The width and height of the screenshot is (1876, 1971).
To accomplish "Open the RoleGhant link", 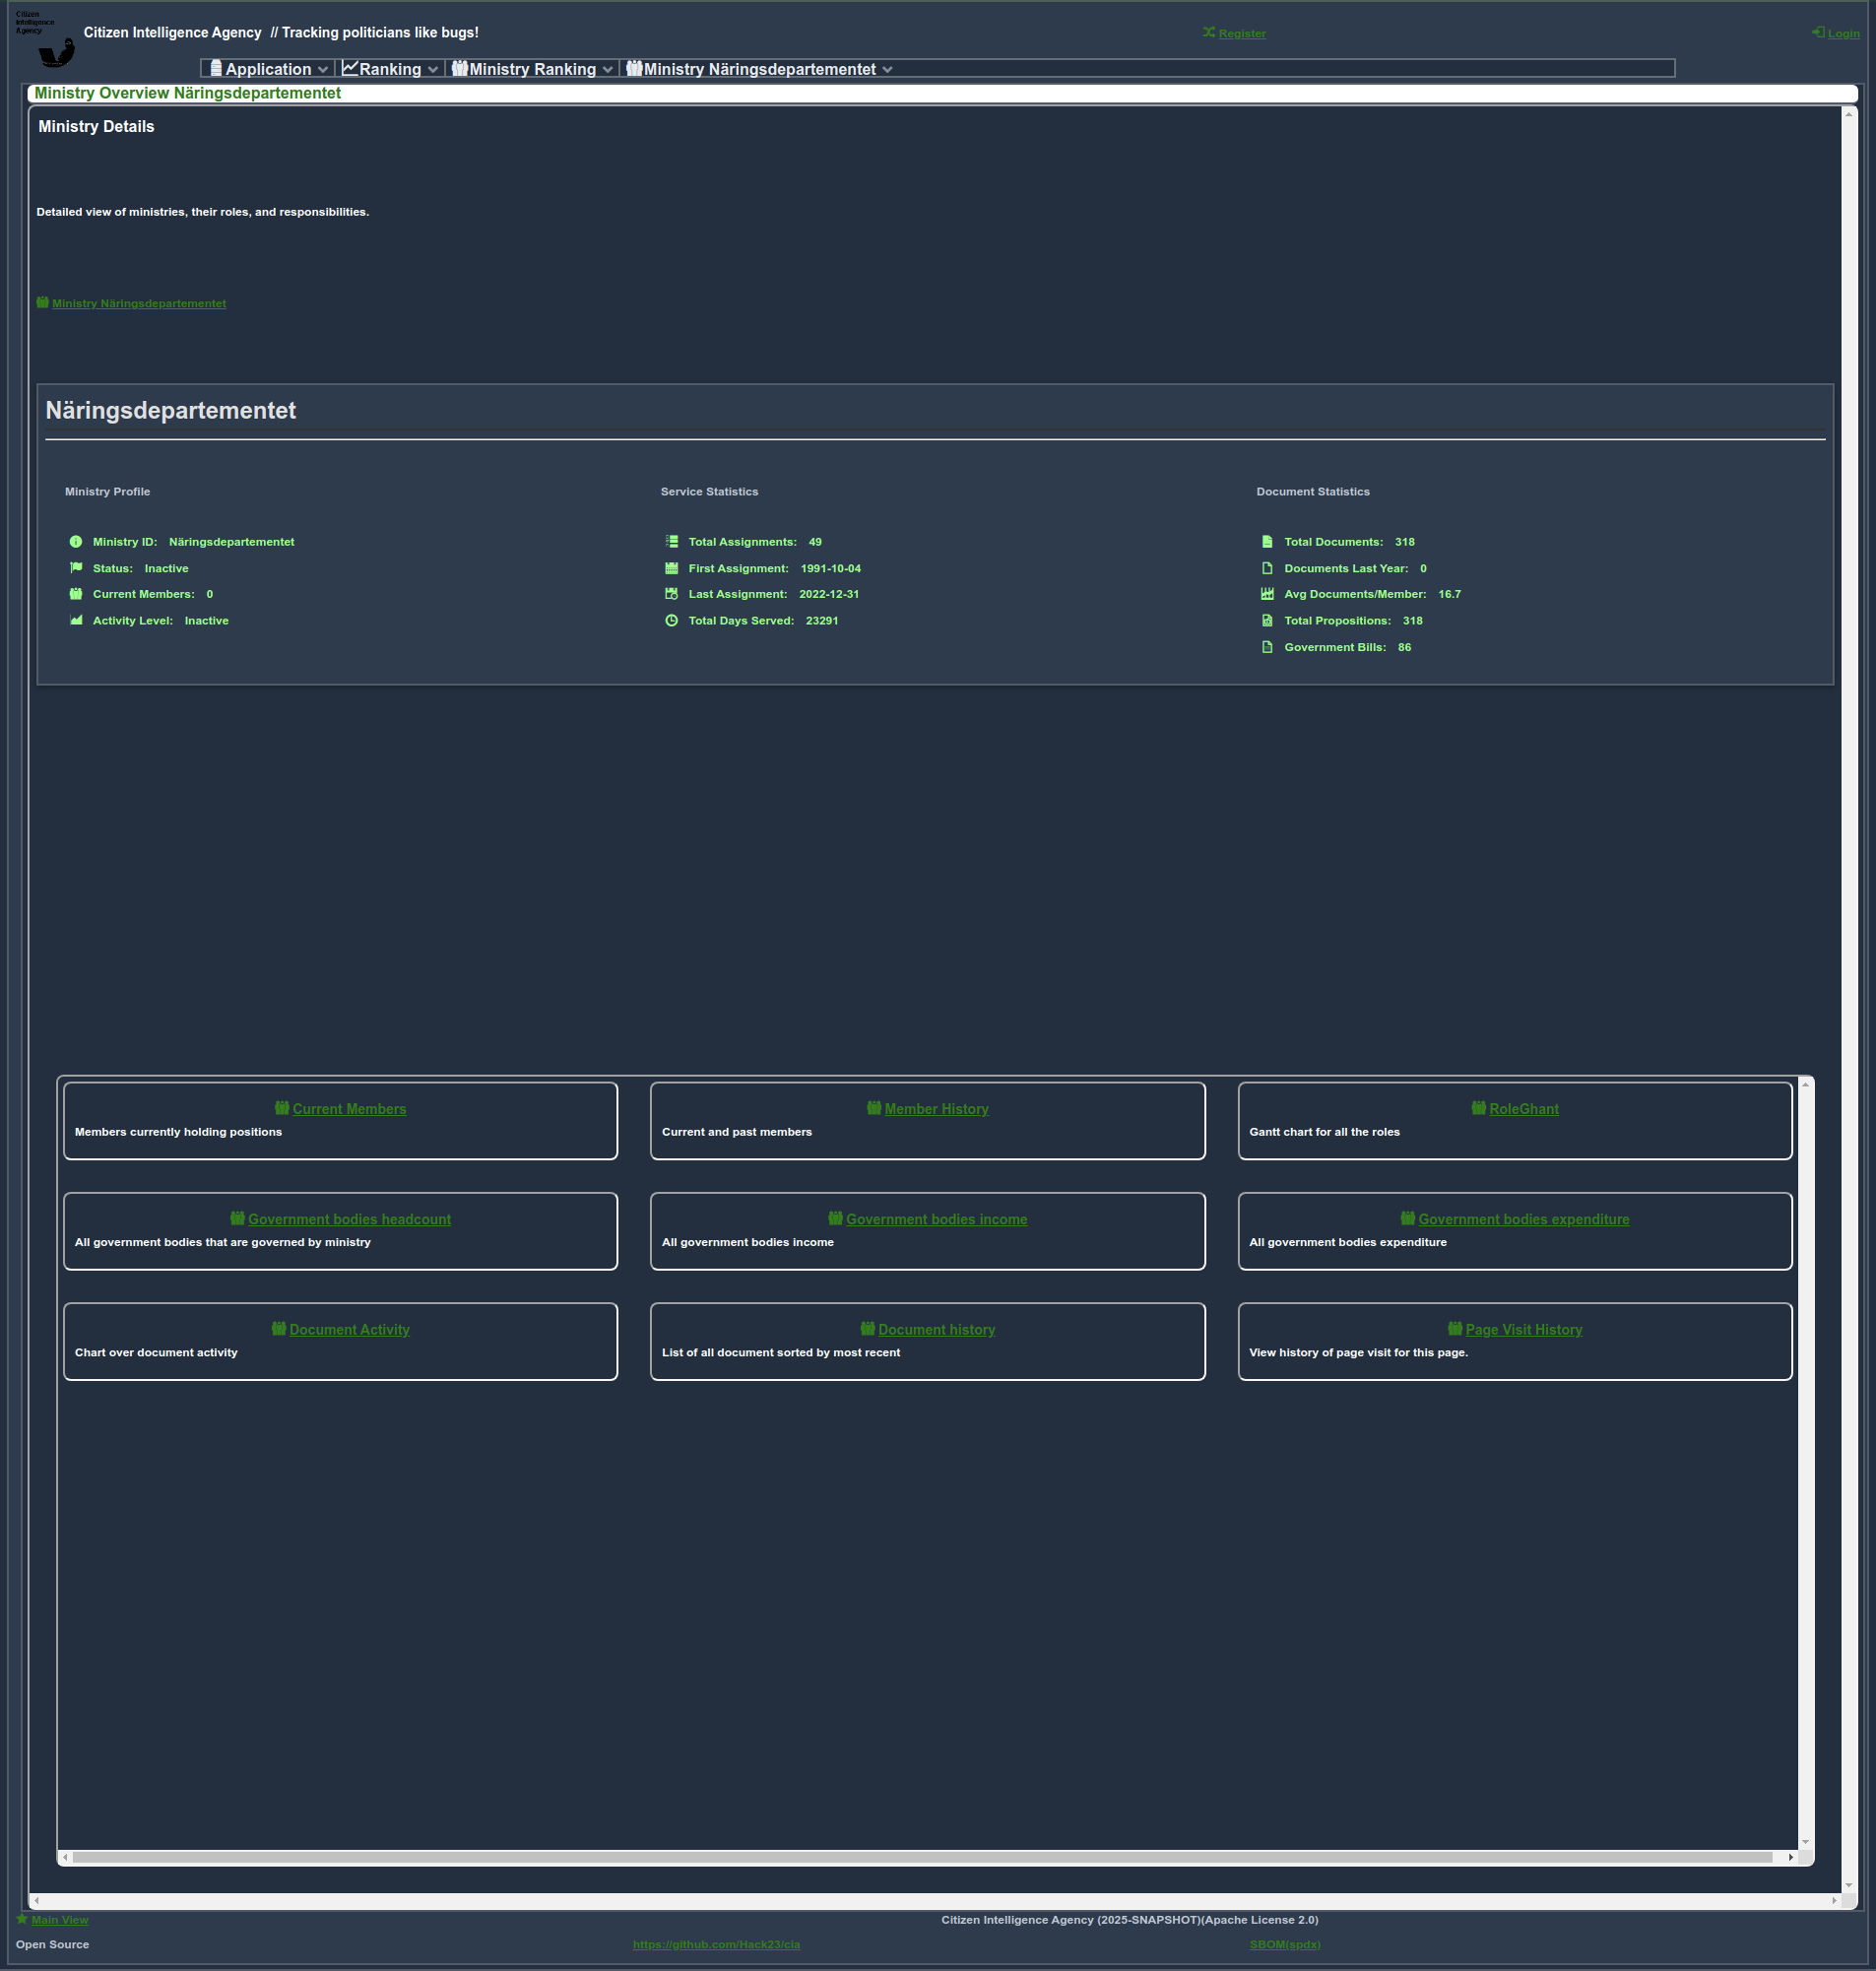I will tap(1524, 1109).
